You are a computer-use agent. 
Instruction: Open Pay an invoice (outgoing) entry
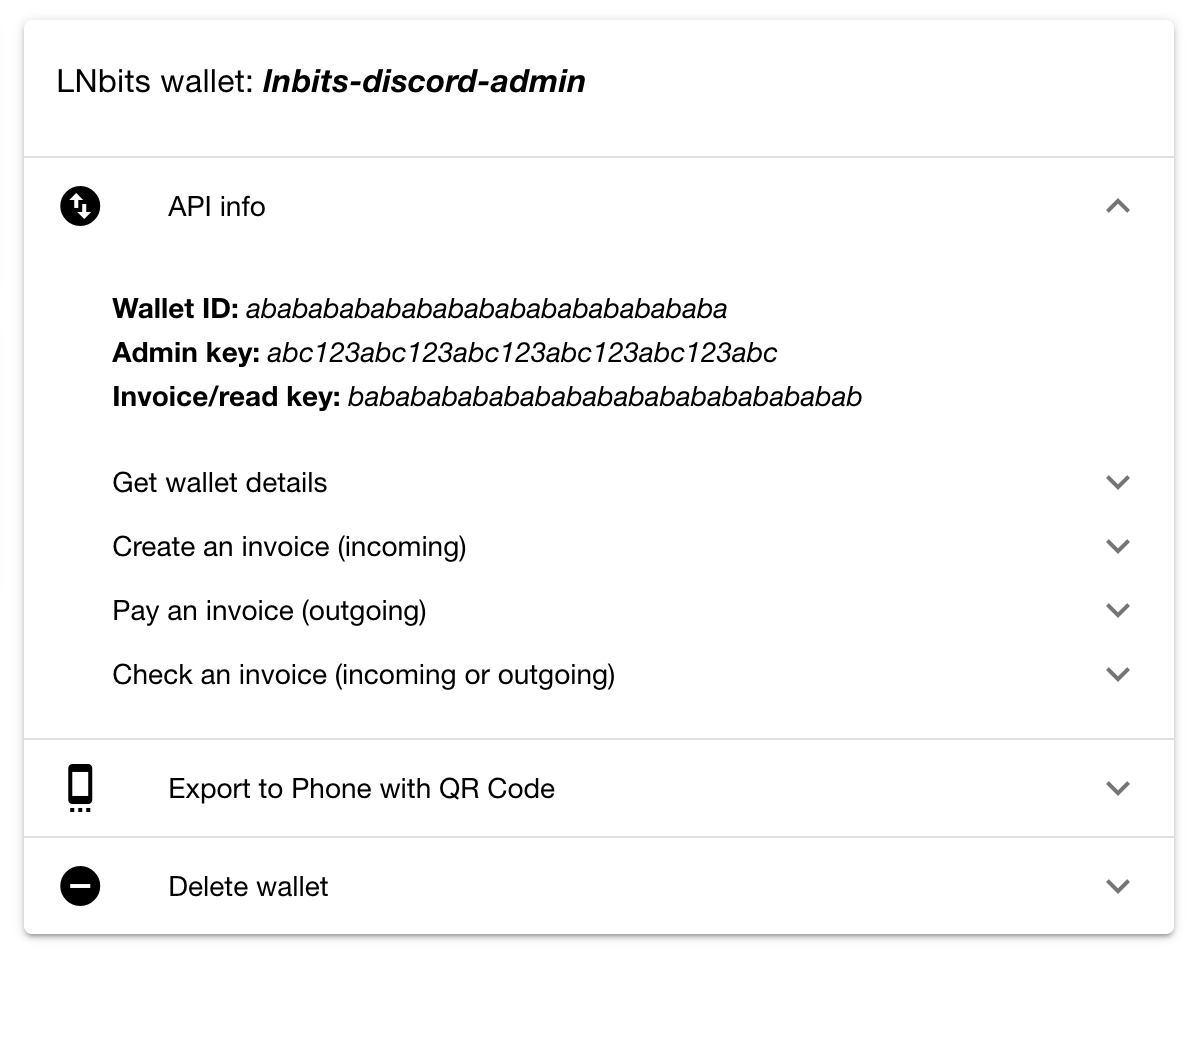coord(269,611)
